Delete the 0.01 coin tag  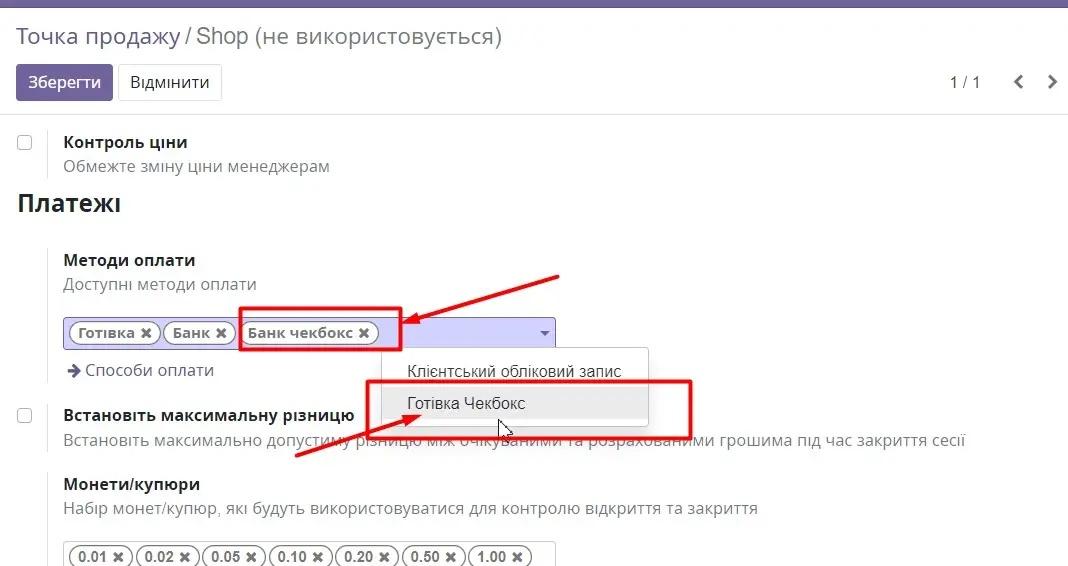pos(118,557)
